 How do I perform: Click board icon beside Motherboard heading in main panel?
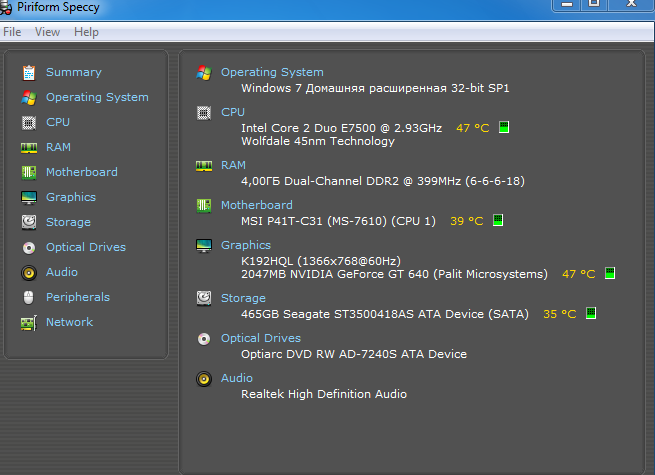[204, 206]
